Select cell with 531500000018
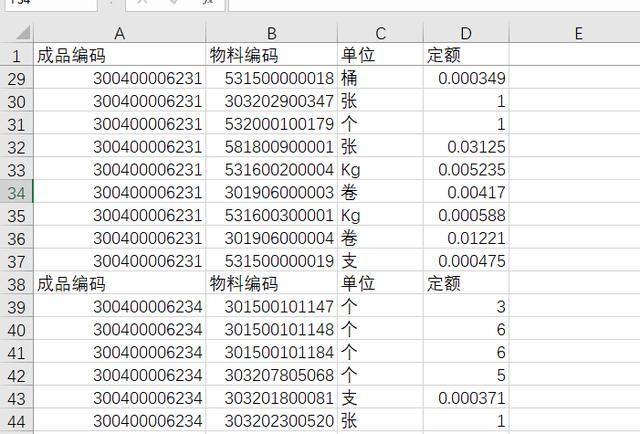The width and height of the screenshot is (640, 434). 272,78
